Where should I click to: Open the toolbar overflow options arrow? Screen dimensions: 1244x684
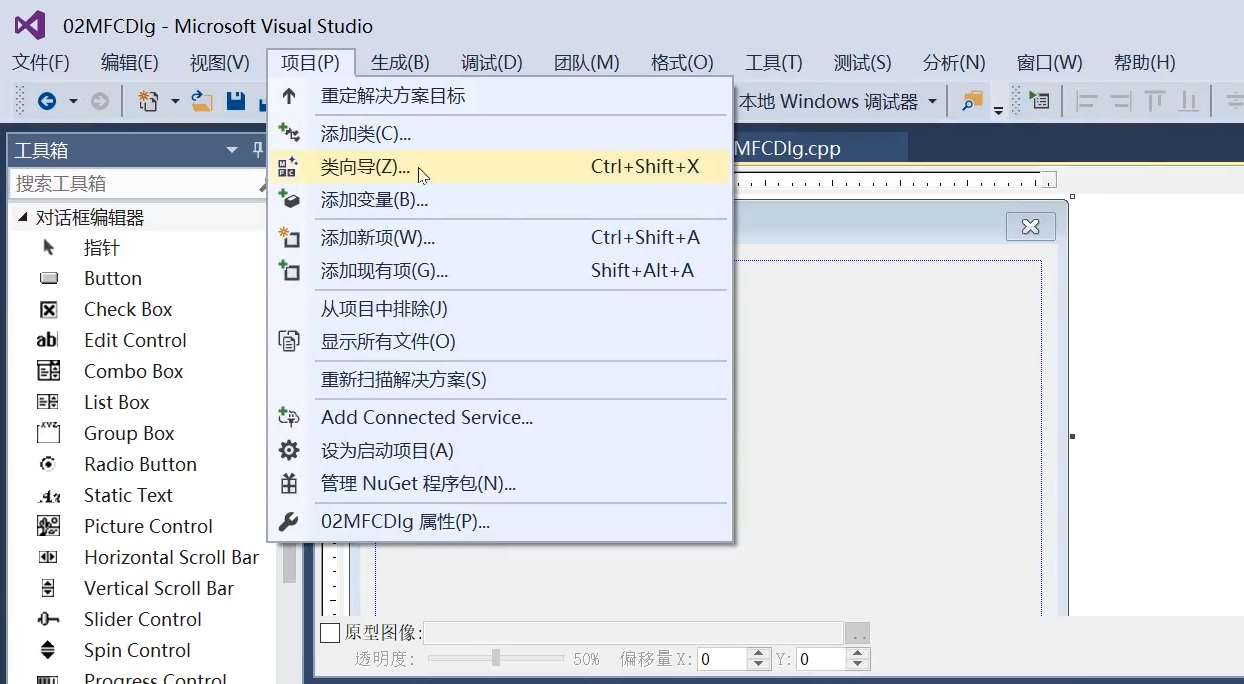[x=998, y=108]
